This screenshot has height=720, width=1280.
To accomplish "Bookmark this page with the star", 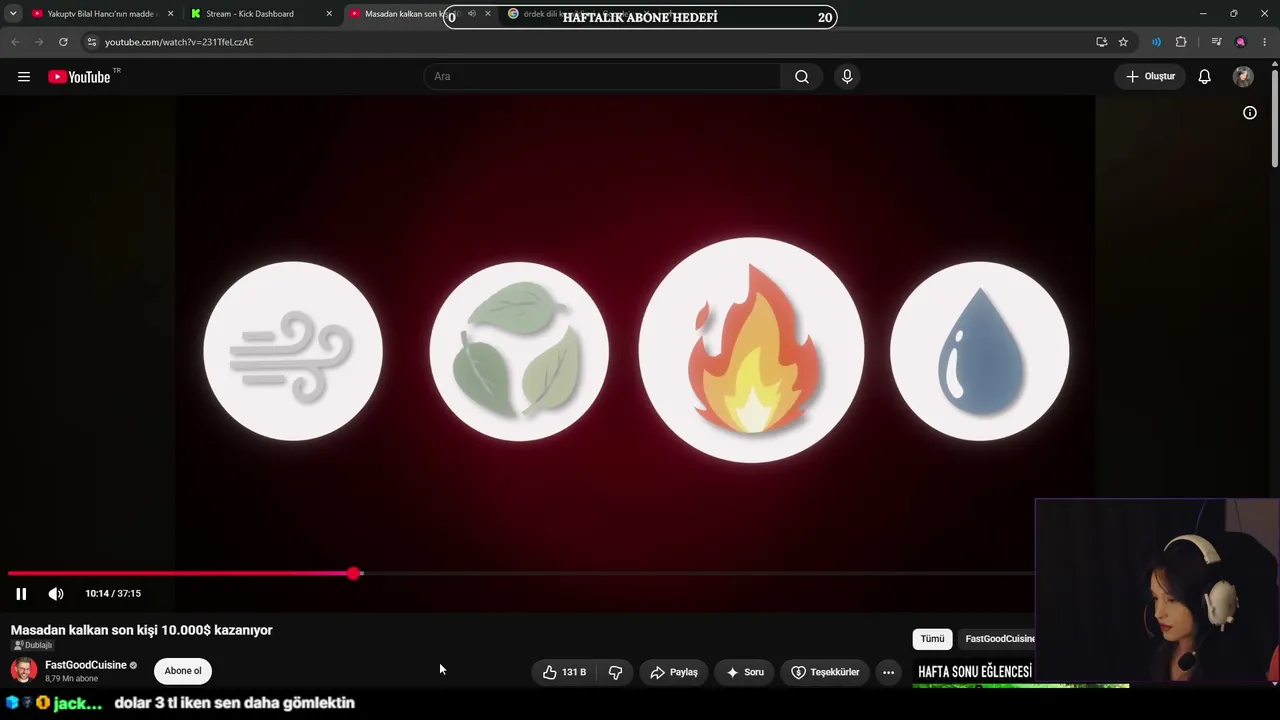I will [1123, 42].
